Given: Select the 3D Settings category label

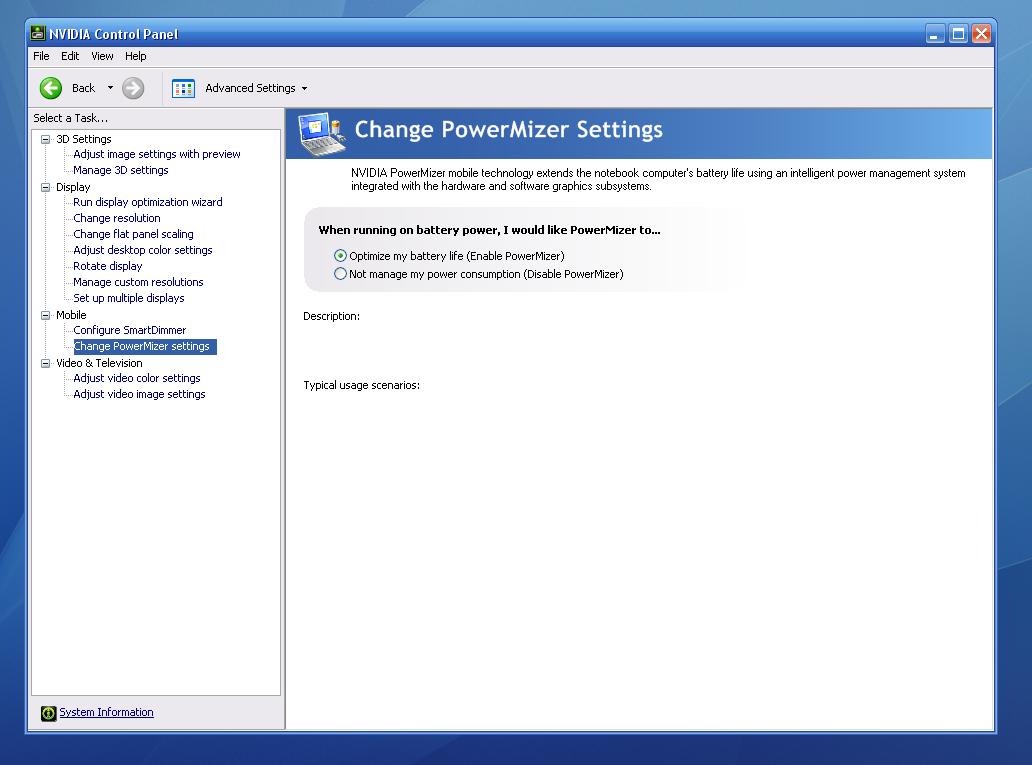Looking at the screenshot, I should (84, 139).
